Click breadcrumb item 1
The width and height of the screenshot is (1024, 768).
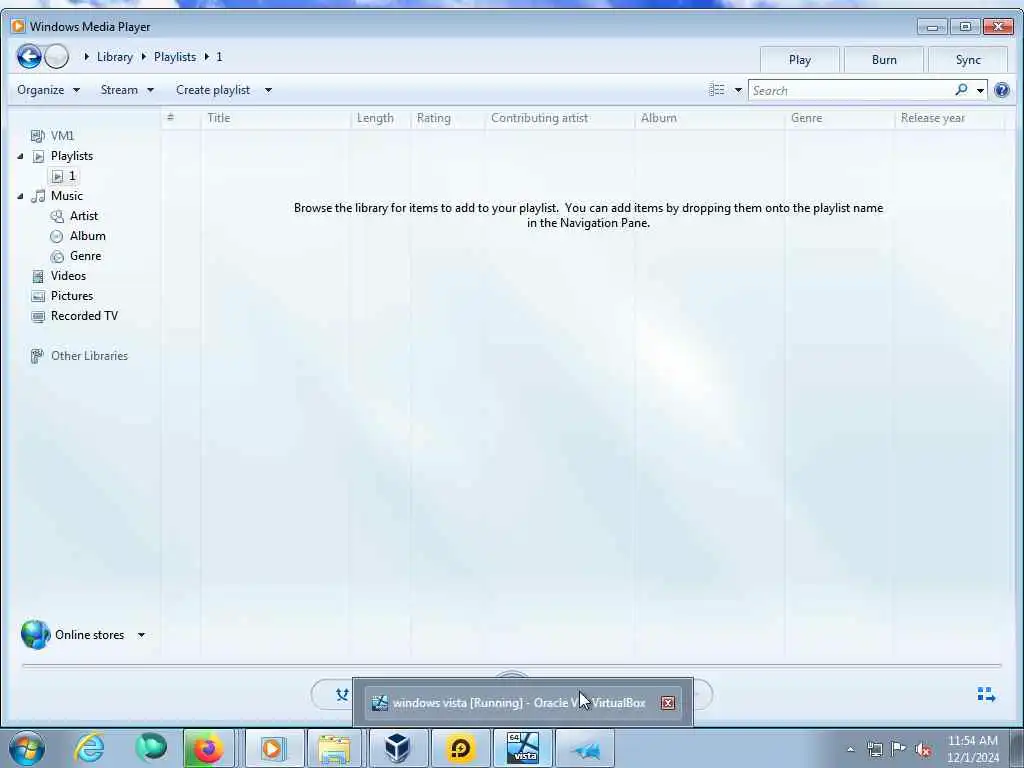tap(219, 57)
